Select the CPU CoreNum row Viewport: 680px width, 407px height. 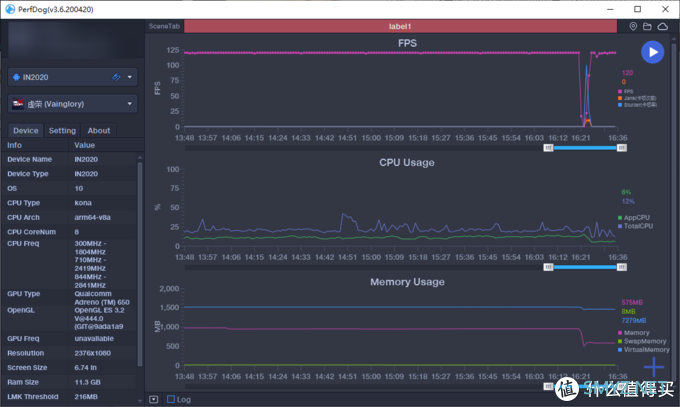pyautogui.click(x=69, y=232)
